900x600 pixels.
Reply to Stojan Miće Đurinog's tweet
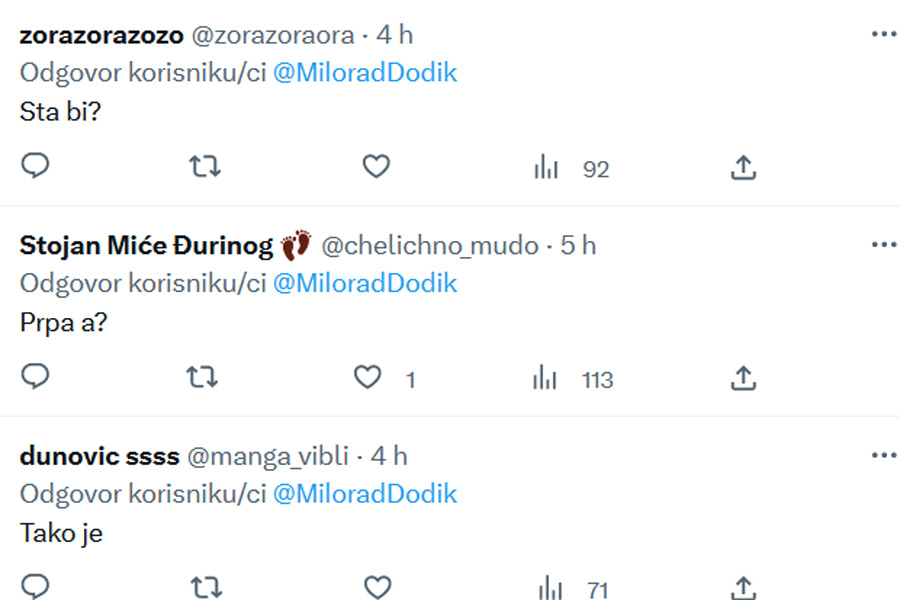click(x=35, y=377)
